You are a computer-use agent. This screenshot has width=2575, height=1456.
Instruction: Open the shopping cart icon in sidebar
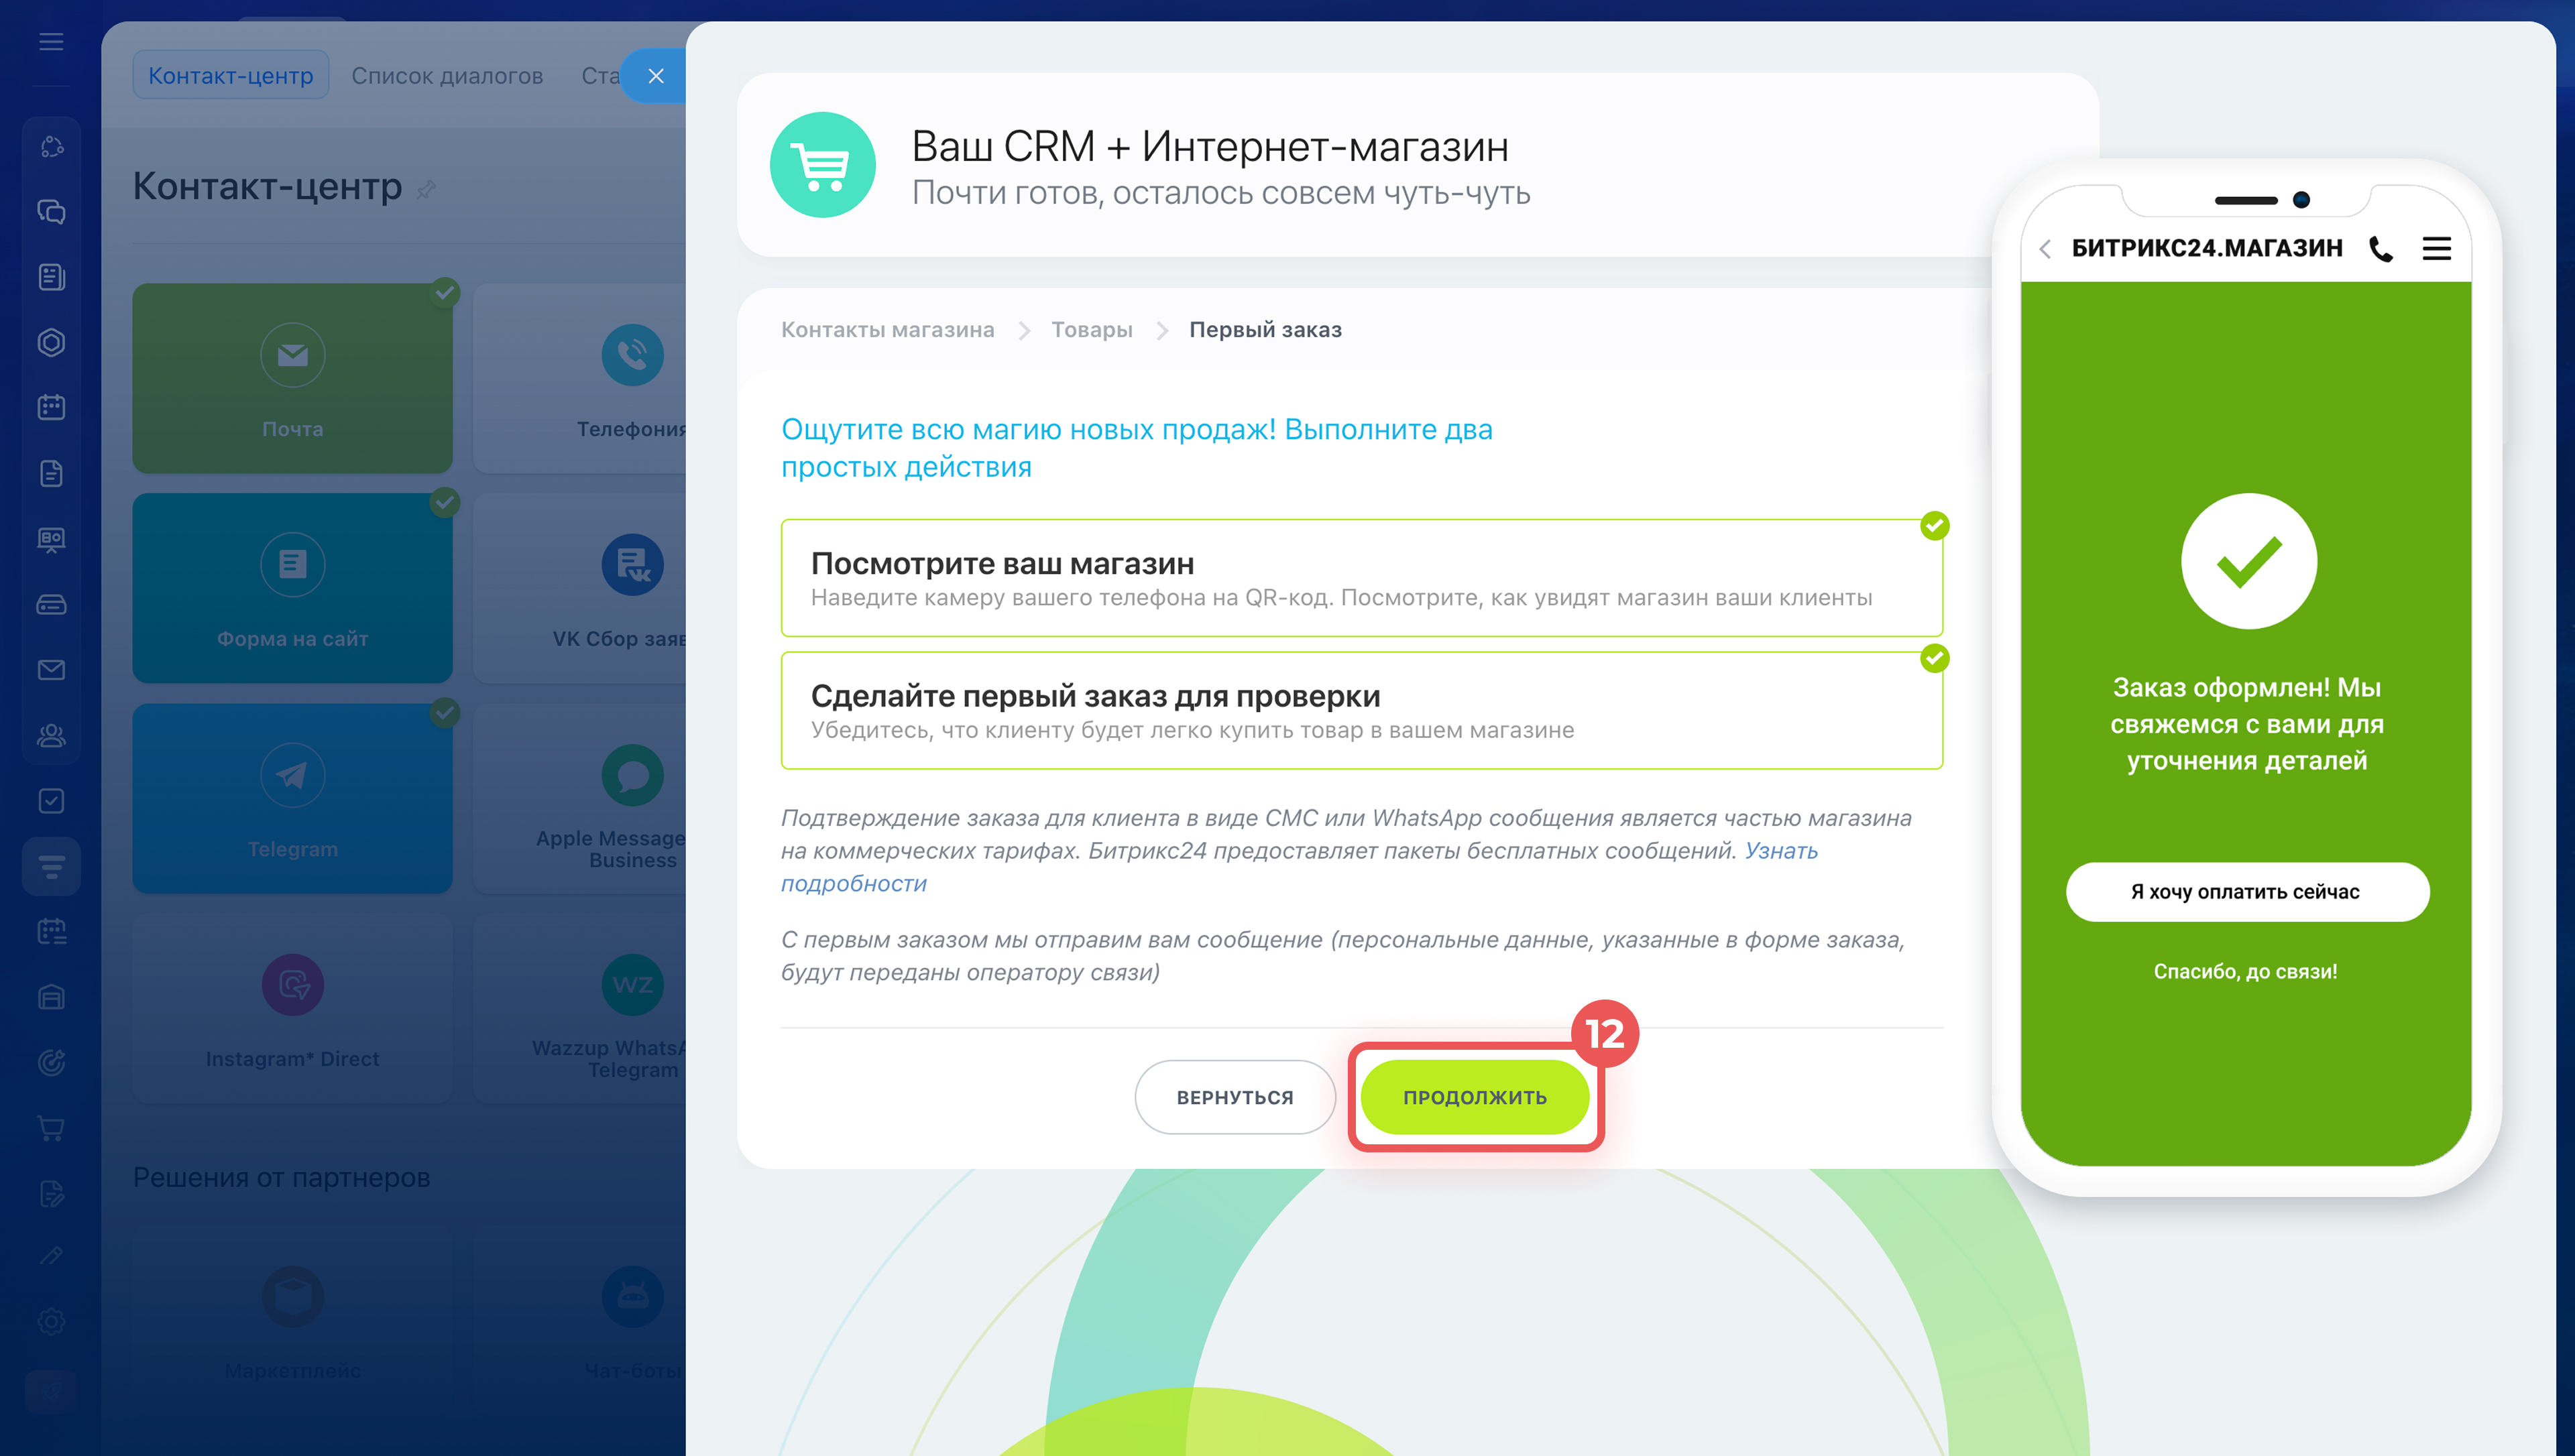(51, 1128)
